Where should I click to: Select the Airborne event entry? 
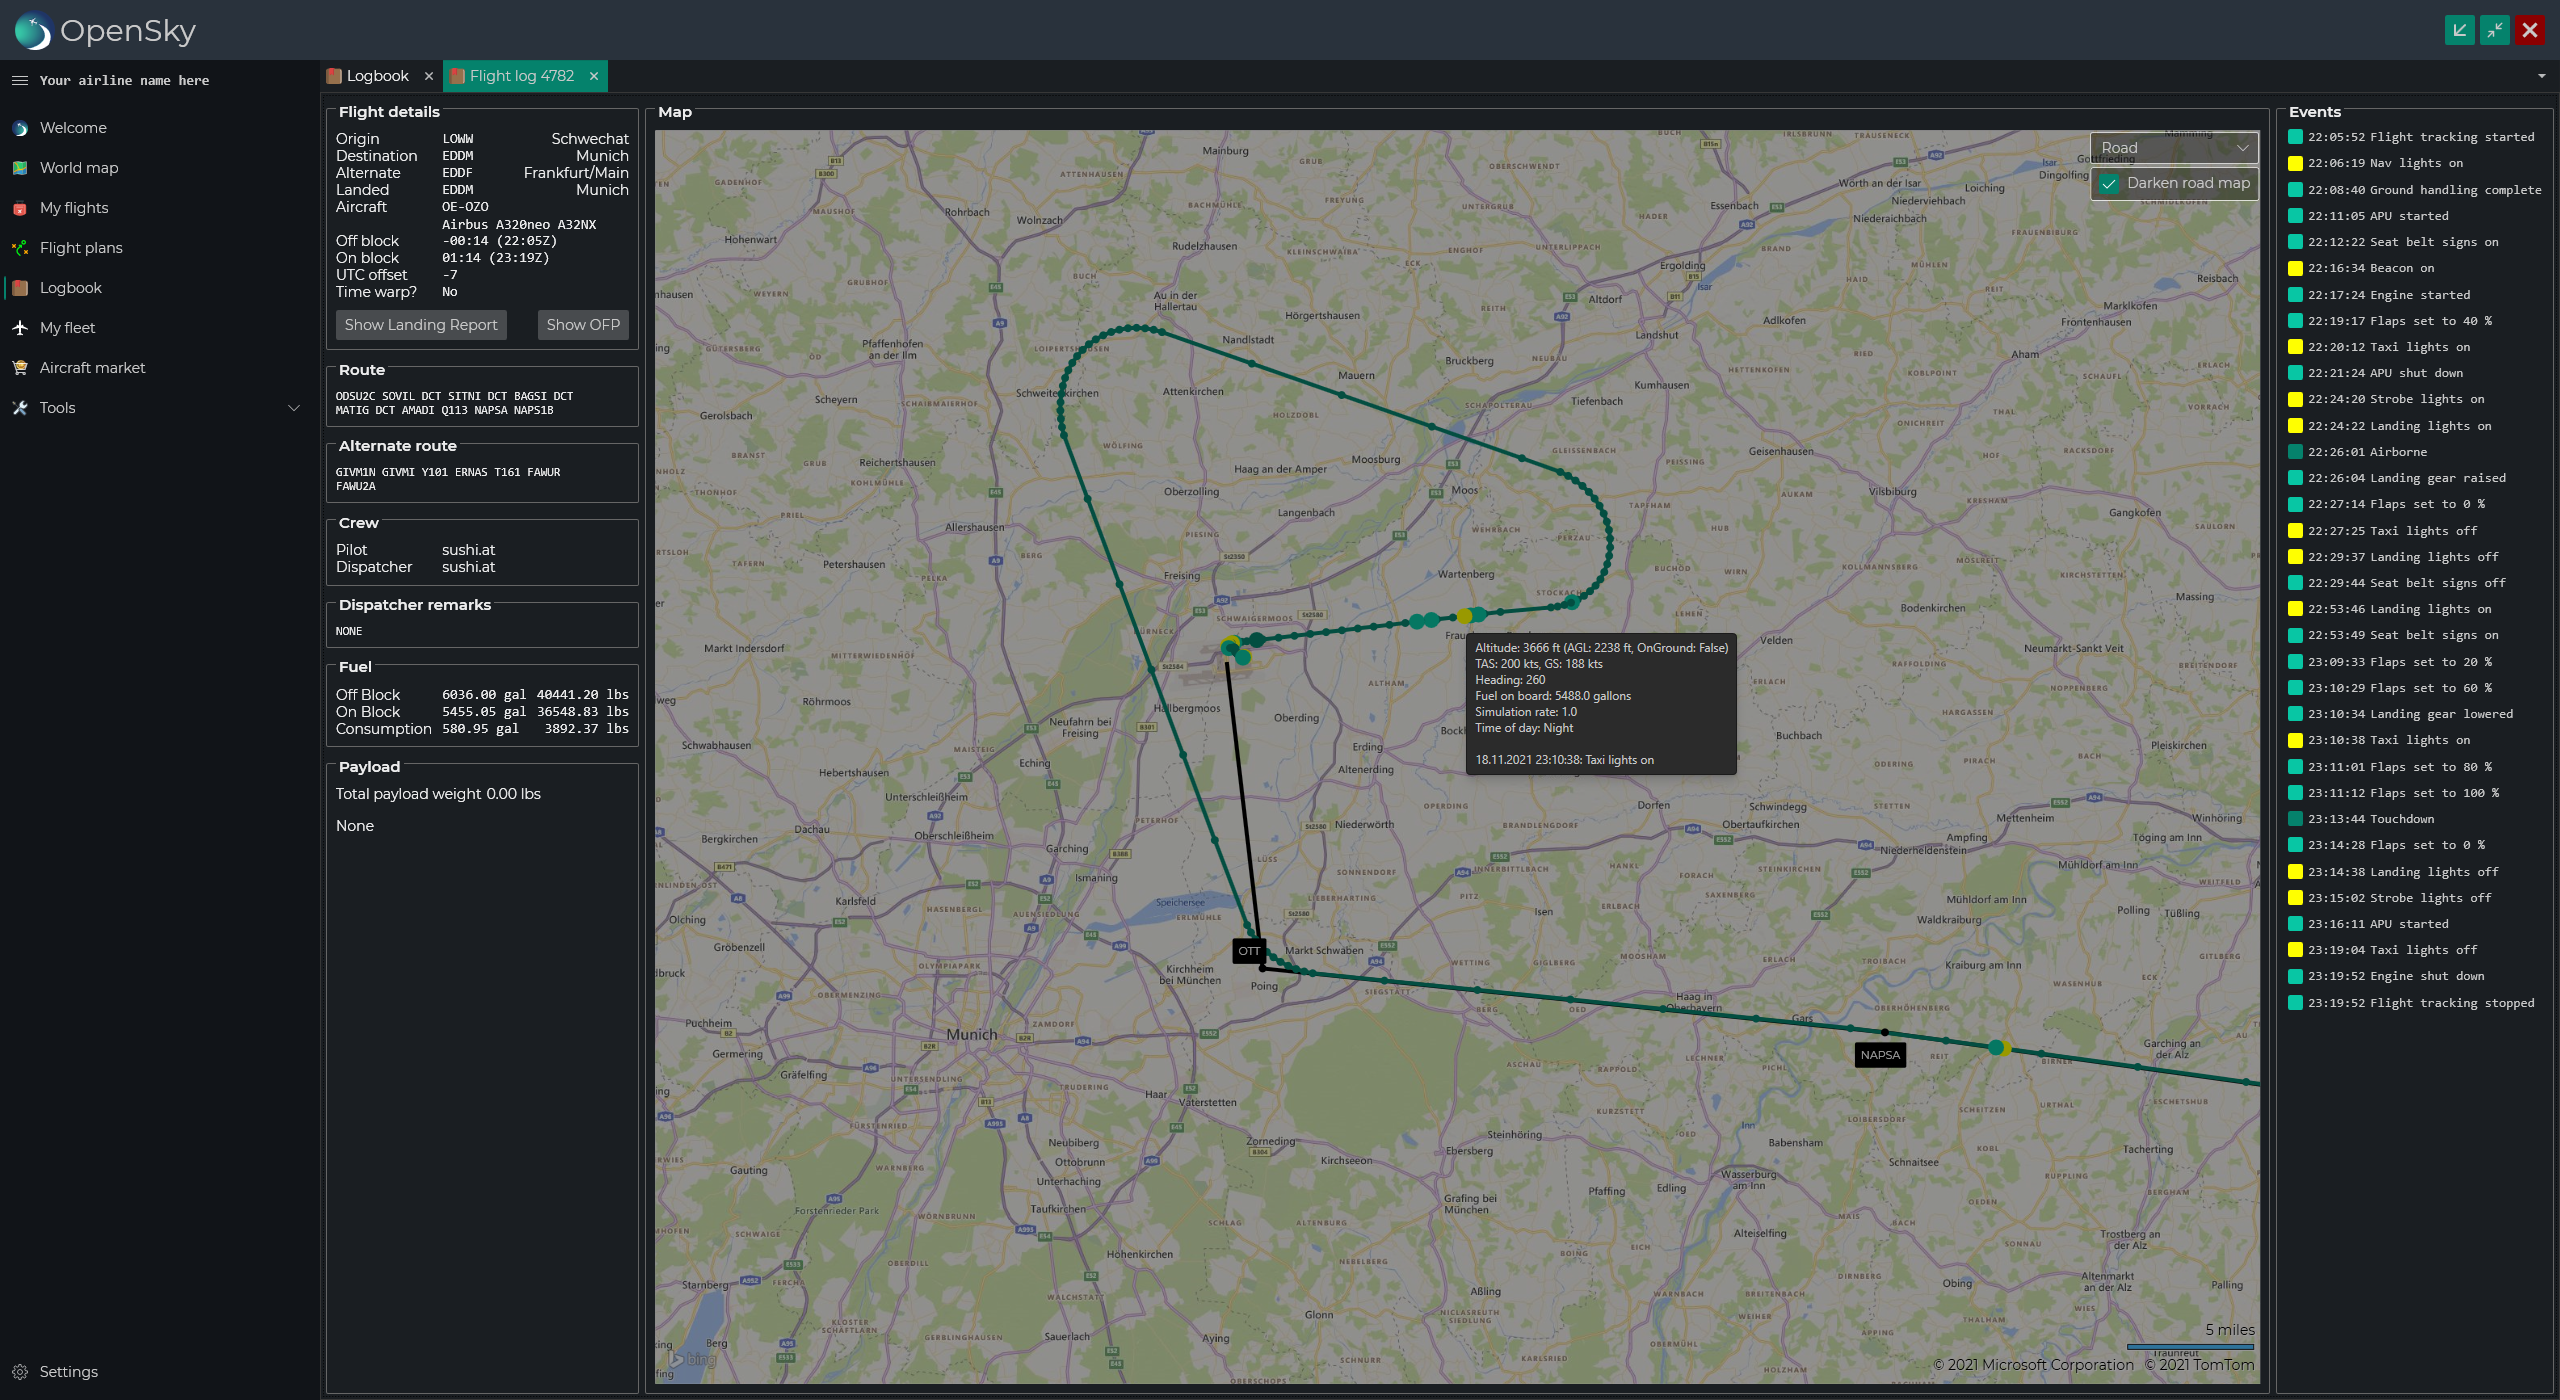click(2366, 452)
